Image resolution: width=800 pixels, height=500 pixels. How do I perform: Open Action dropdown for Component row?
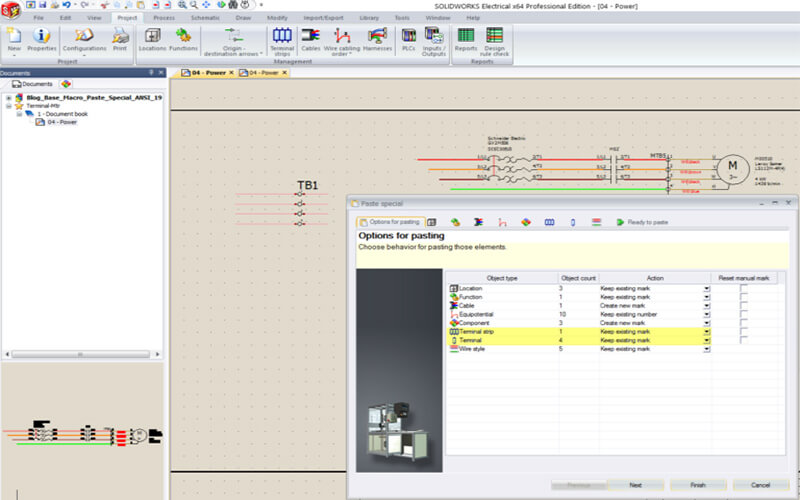point(707,323)
